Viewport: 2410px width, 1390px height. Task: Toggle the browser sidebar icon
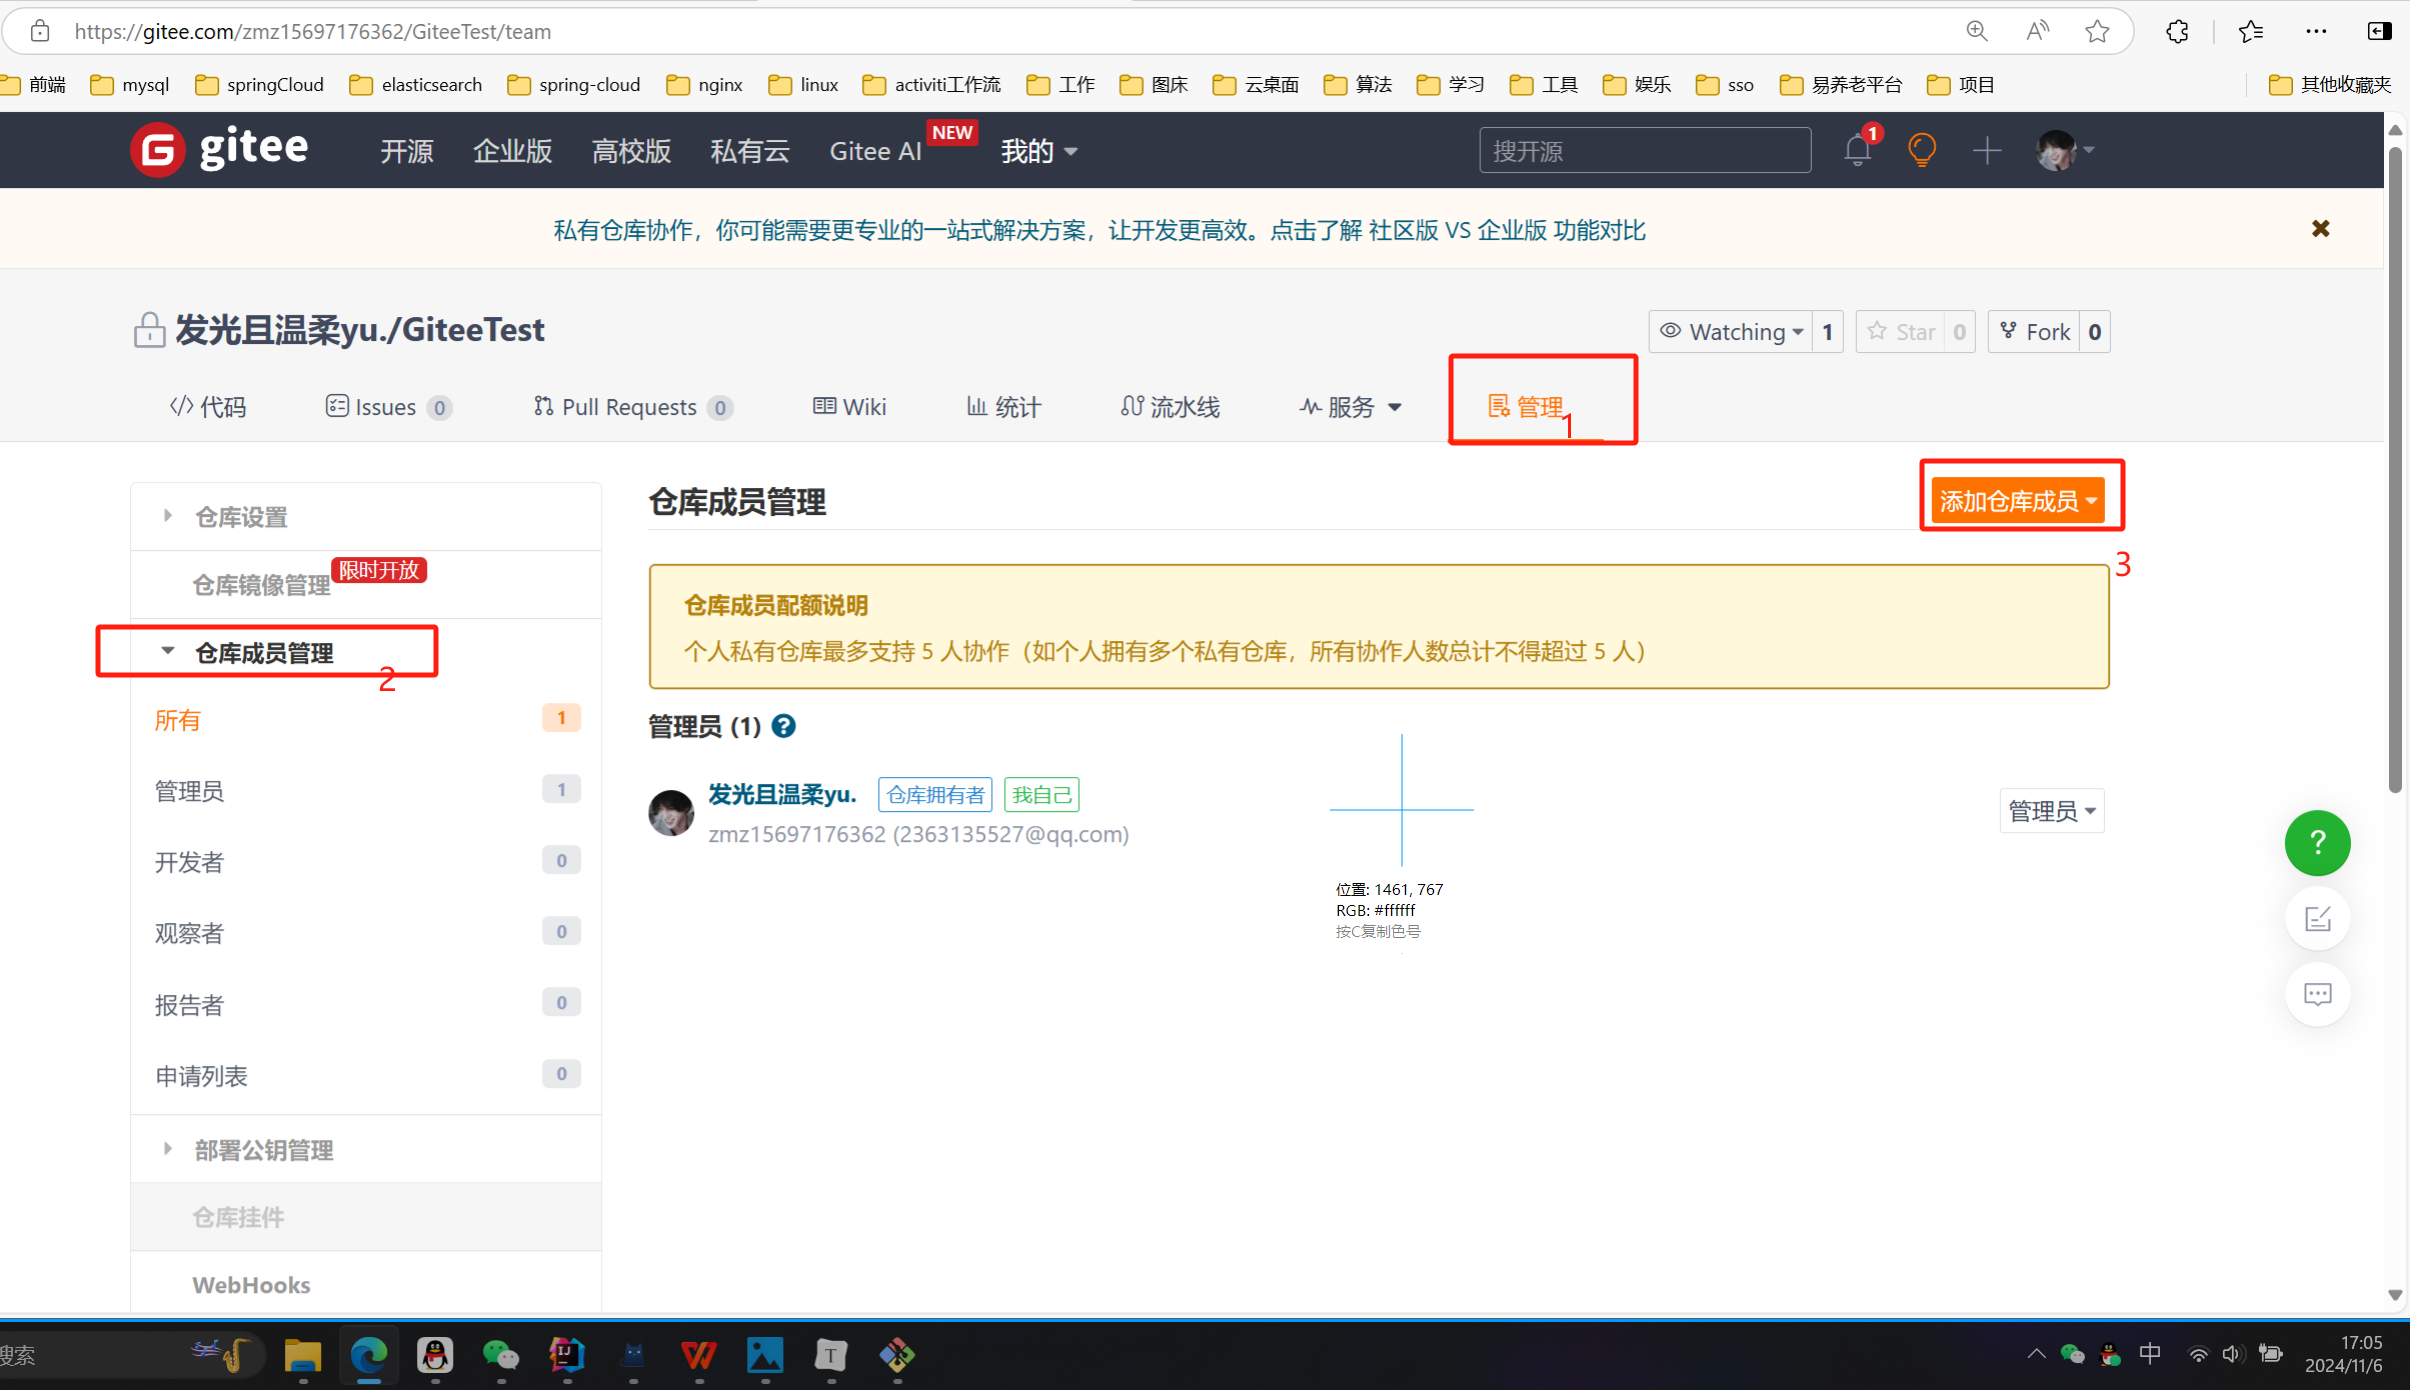(2379, 31)
